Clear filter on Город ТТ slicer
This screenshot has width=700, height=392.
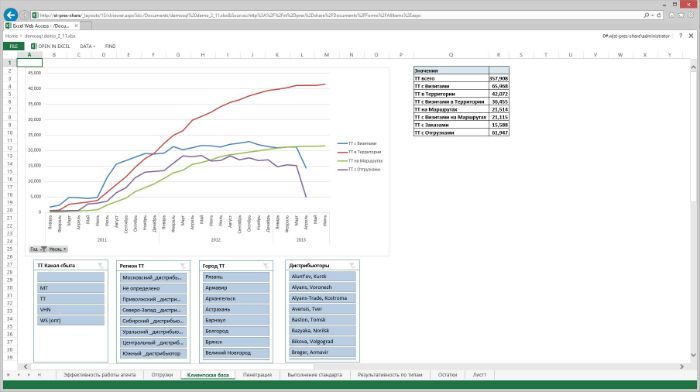pyautogui.click(x=266, y=266)
